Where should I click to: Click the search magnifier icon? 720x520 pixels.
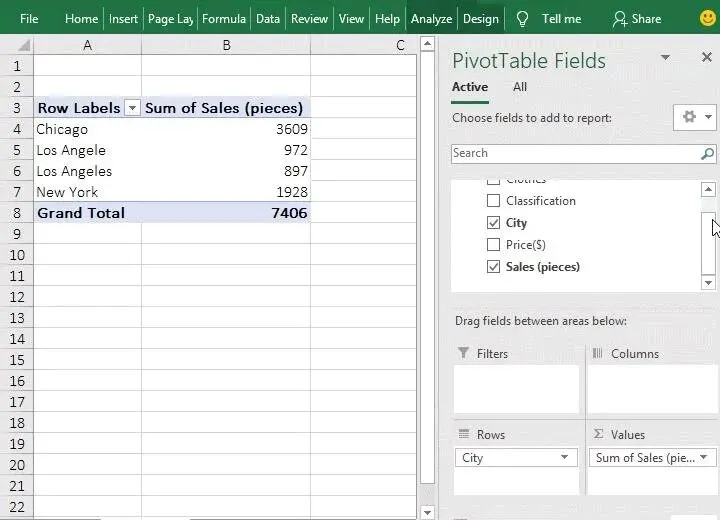click(707, 154)
